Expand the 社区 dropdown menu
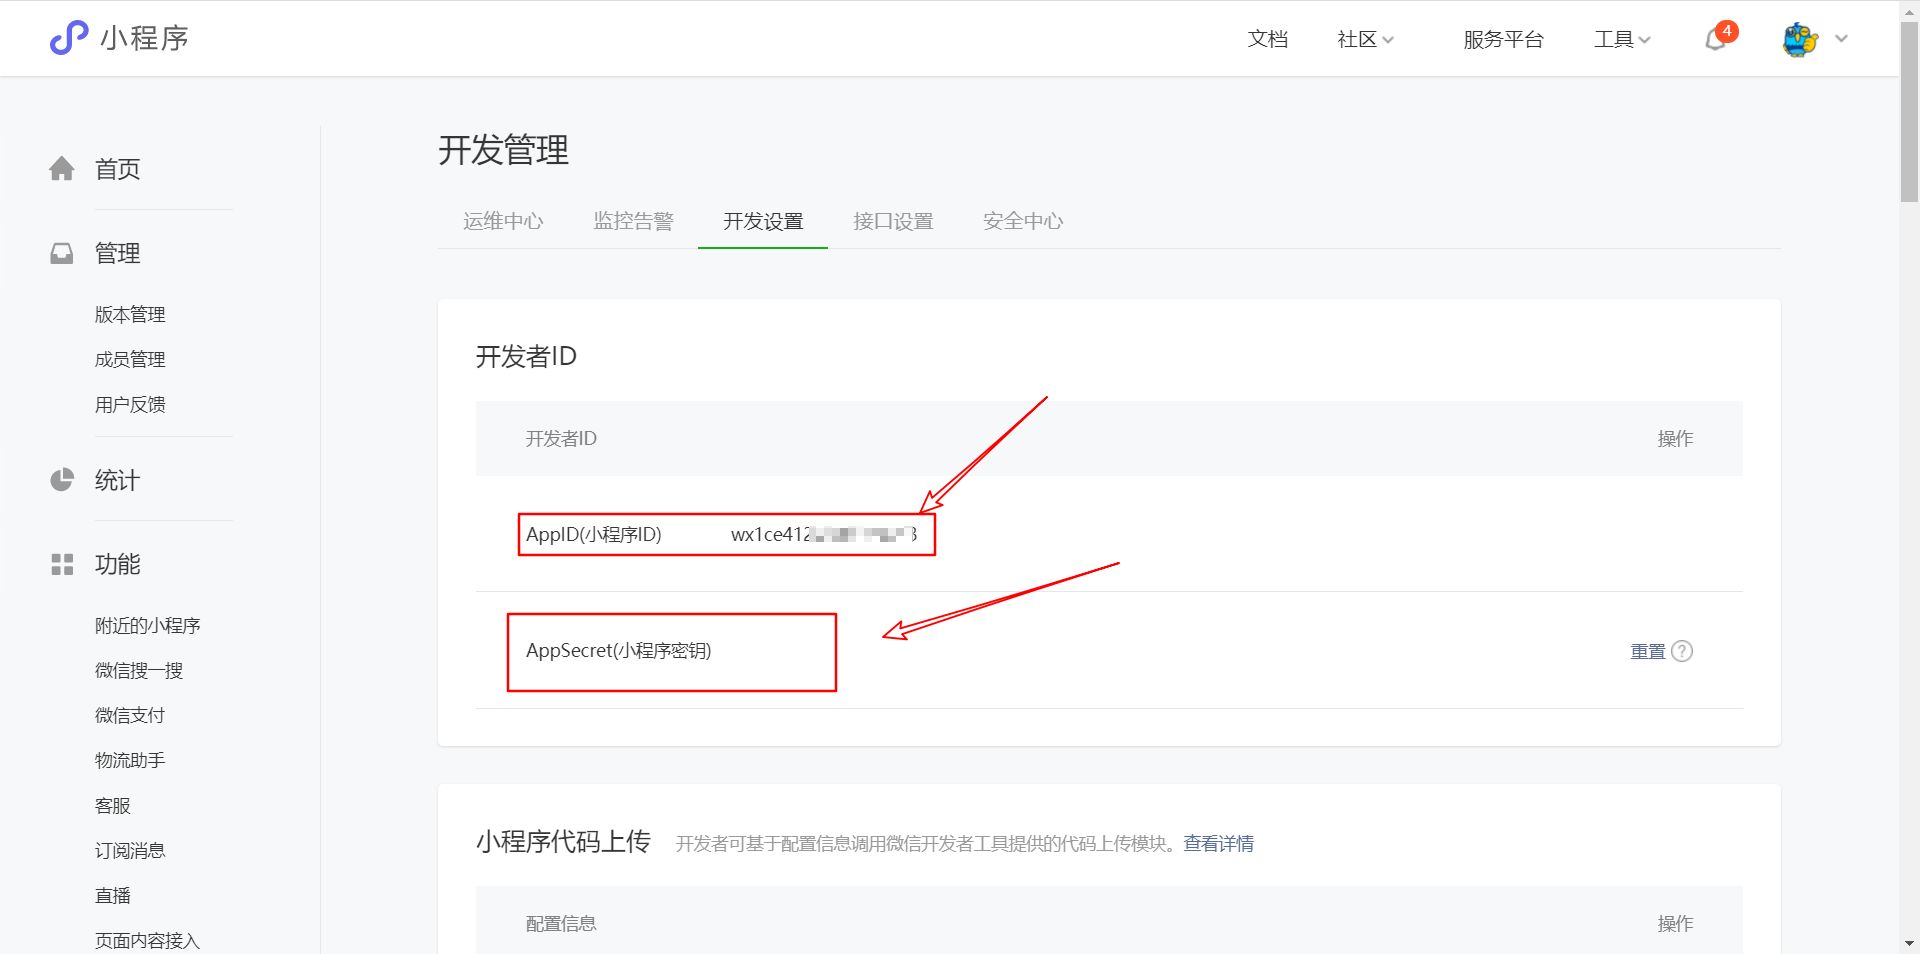1920x954 pixels. (x=1365, y=39)
